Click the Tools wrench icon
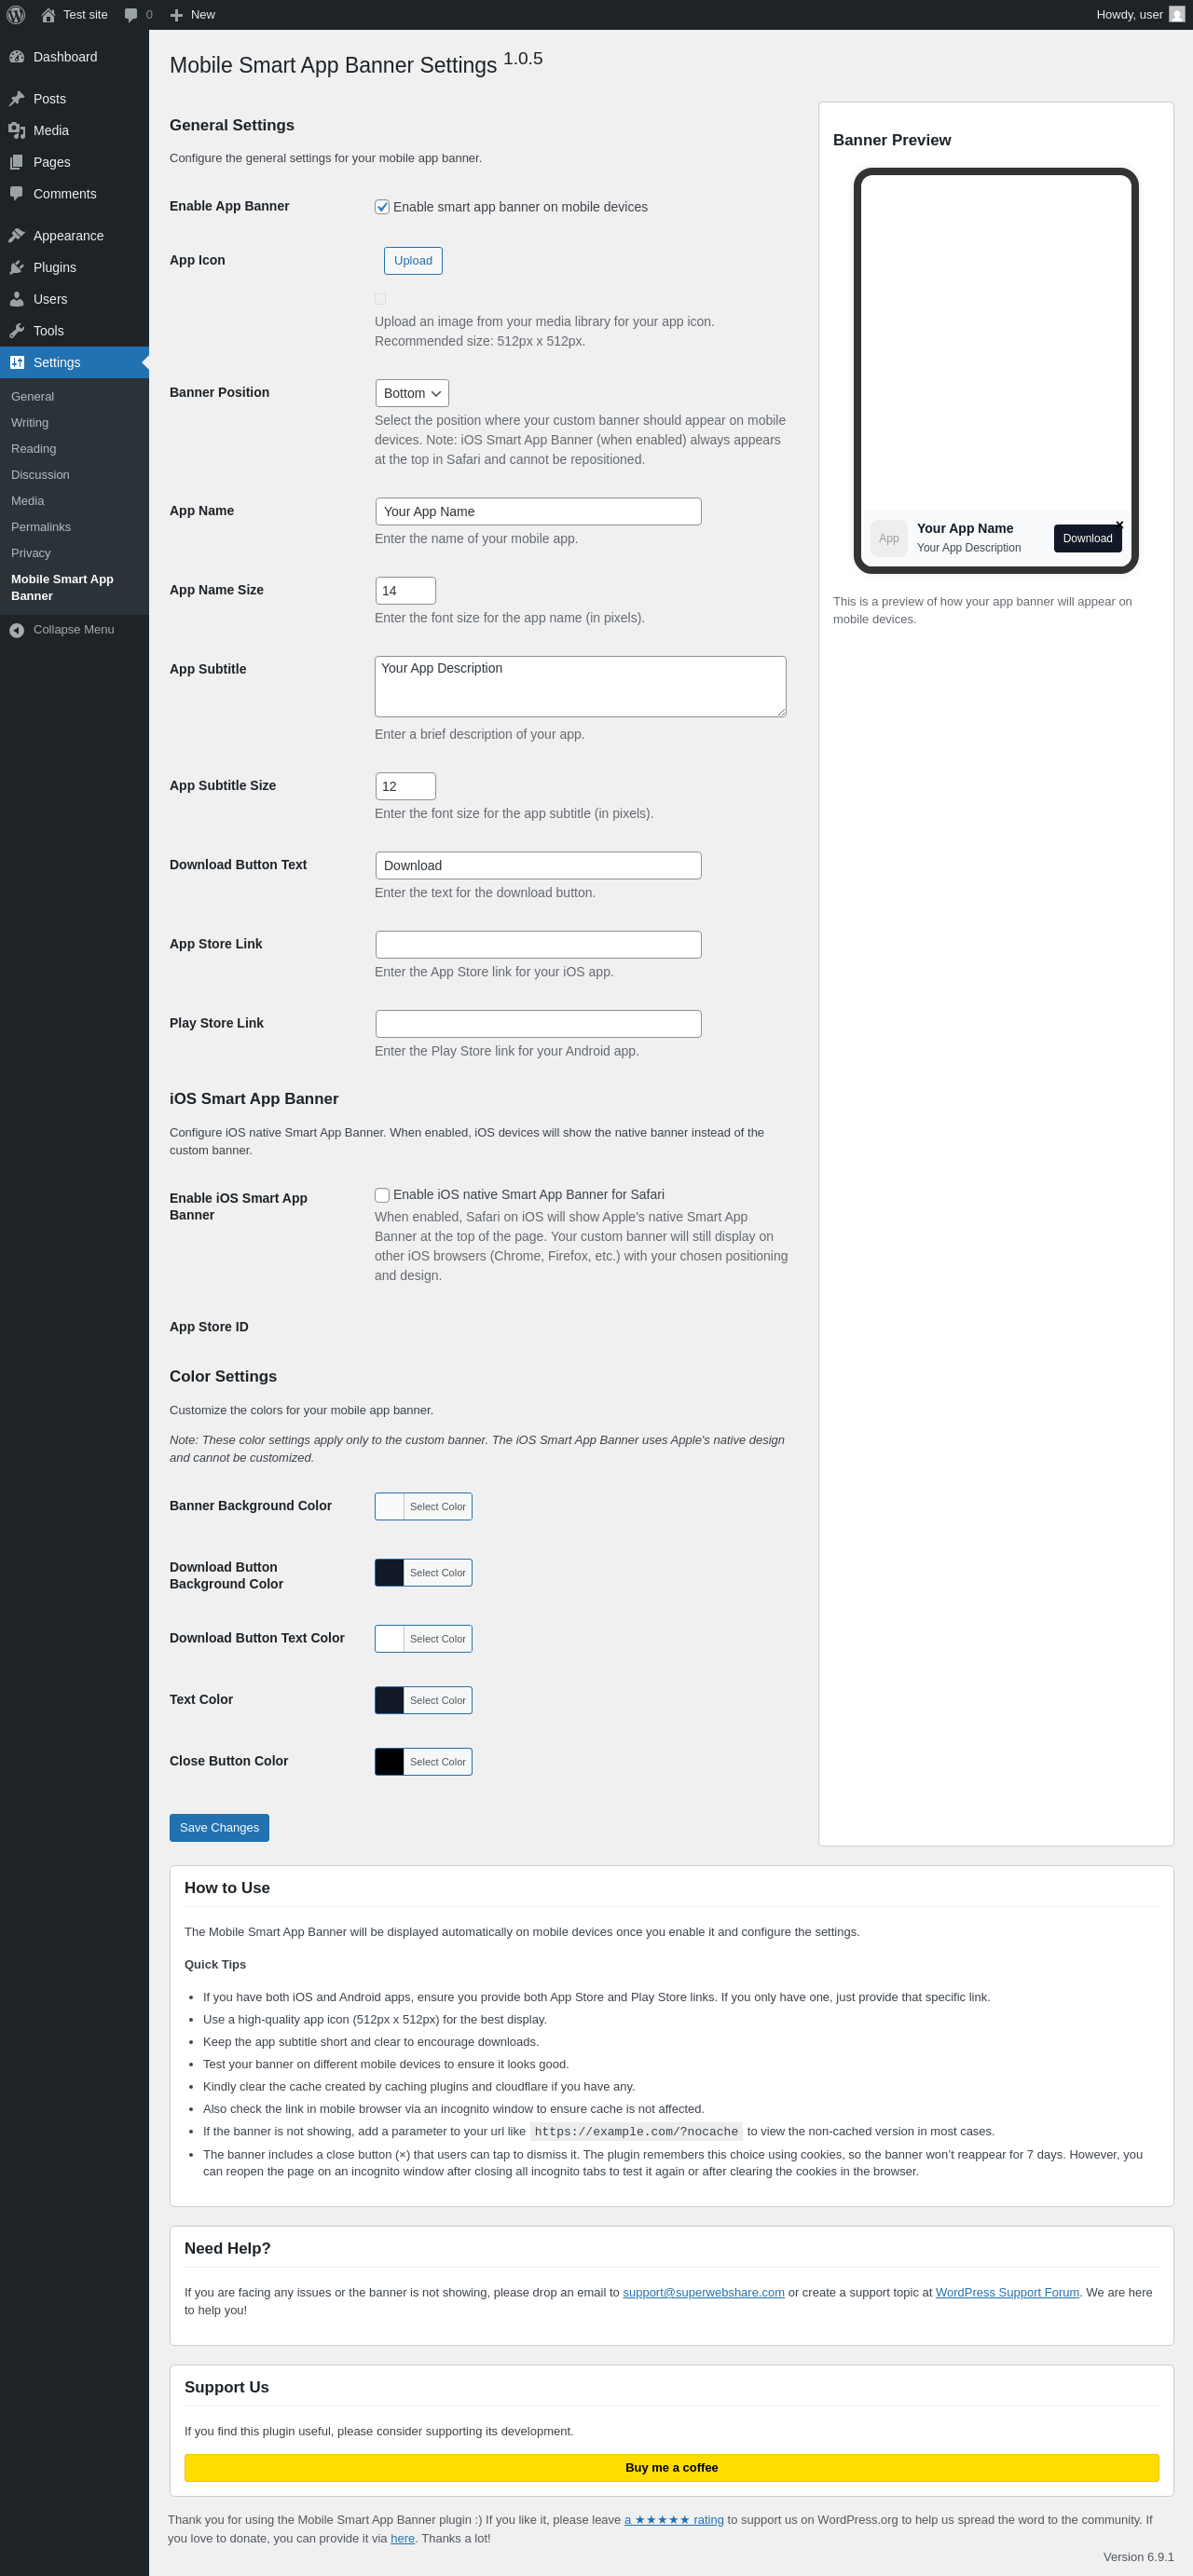The height and width of the screenshot is (2576, 1193). click(17, 331)
